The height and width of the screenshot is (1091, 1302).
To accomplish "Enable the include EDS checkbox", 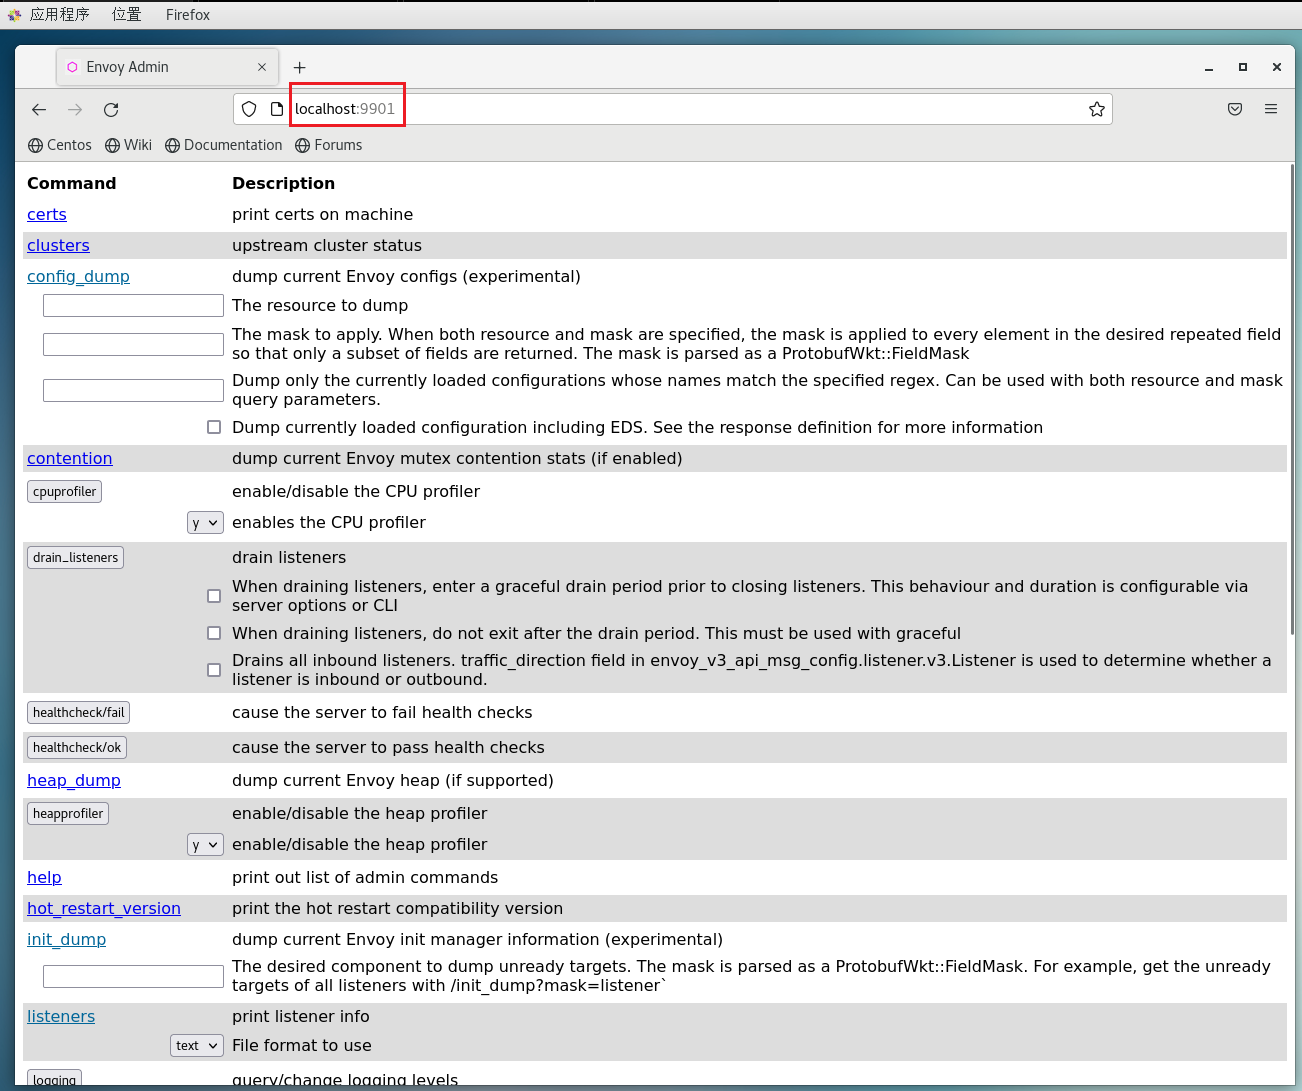I will (214, 427).
